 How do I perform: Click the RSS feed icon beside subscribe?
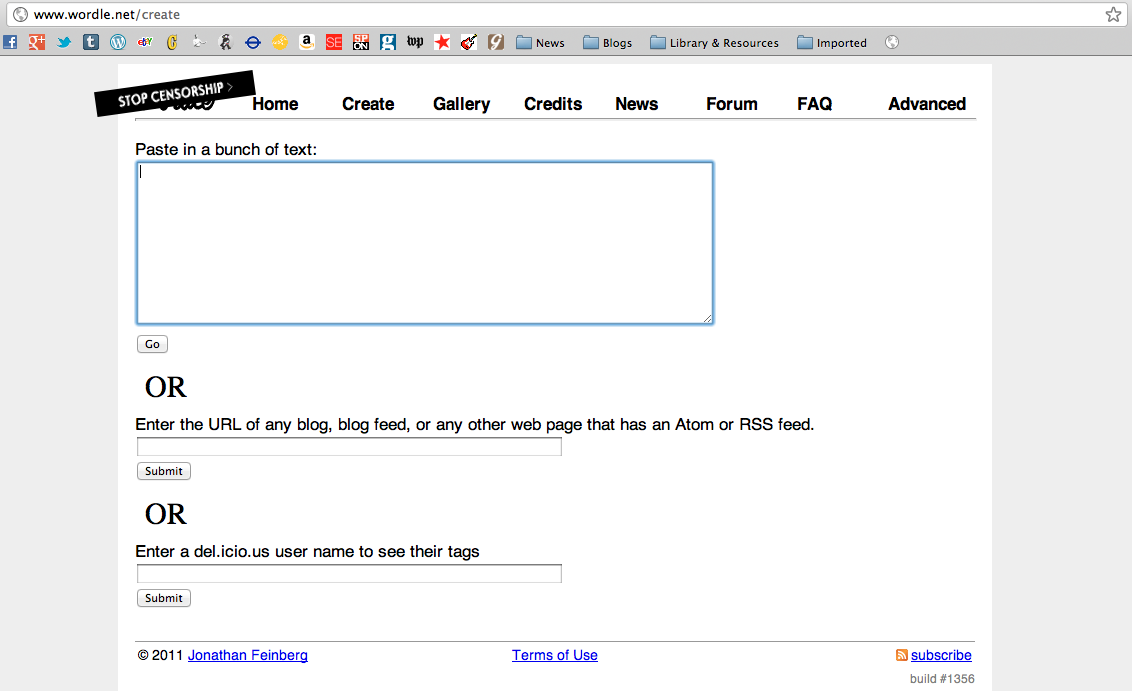902,655
